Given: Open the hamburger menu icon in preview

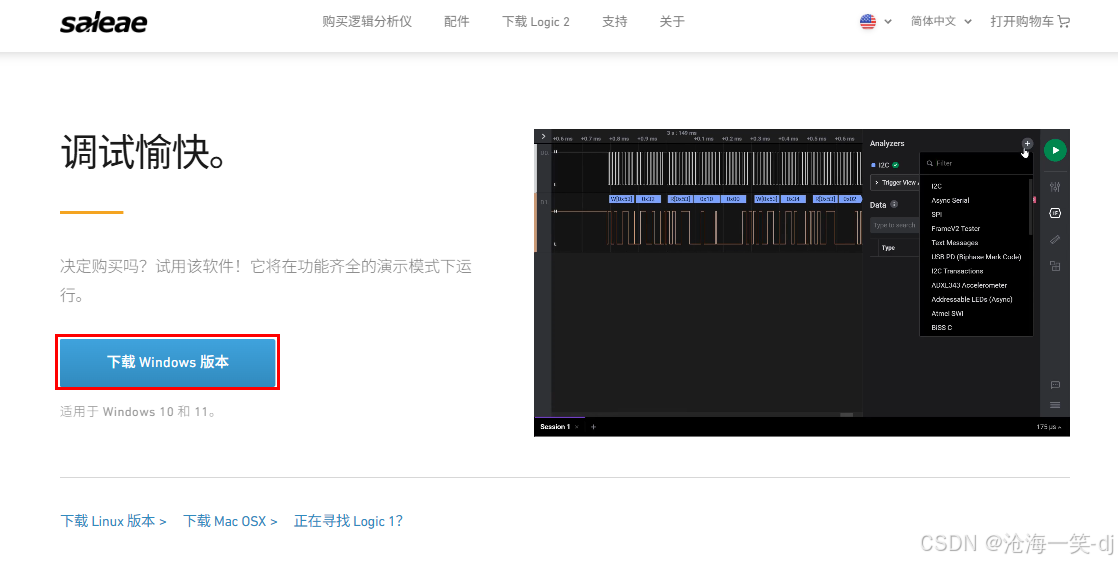Looking at the screenshot, I should point(1055,405).
